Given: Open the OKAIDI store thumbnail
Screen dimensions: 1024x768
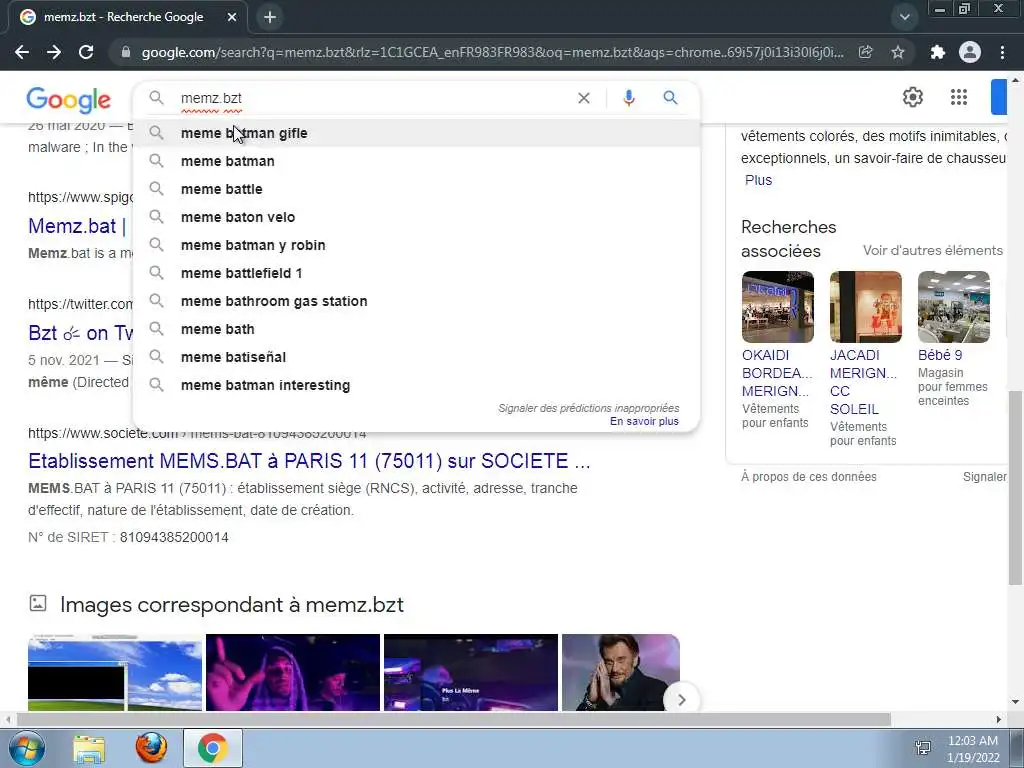Looking at the screenshot, I should pos(778,307).
